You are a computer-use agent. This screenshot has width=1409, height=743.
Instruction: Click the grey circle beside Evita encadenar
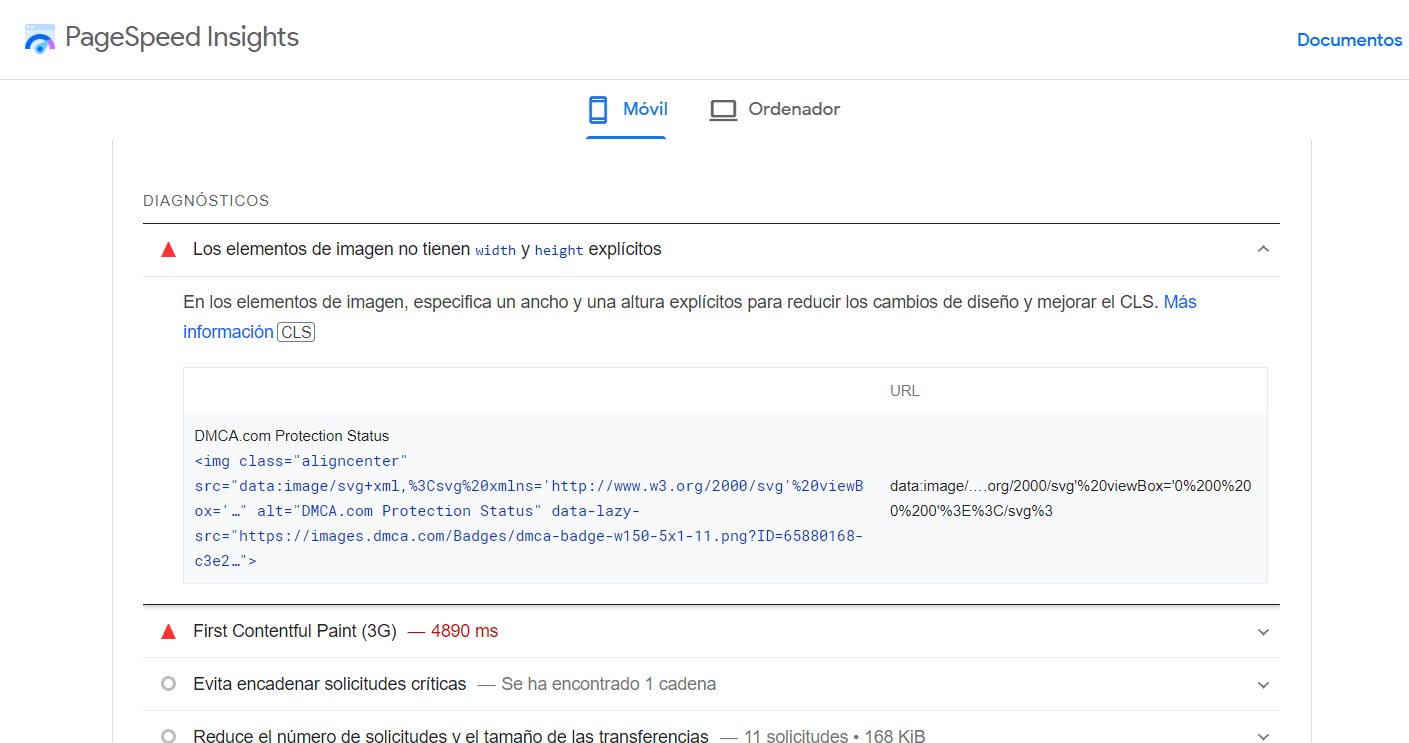coord(169,684)
